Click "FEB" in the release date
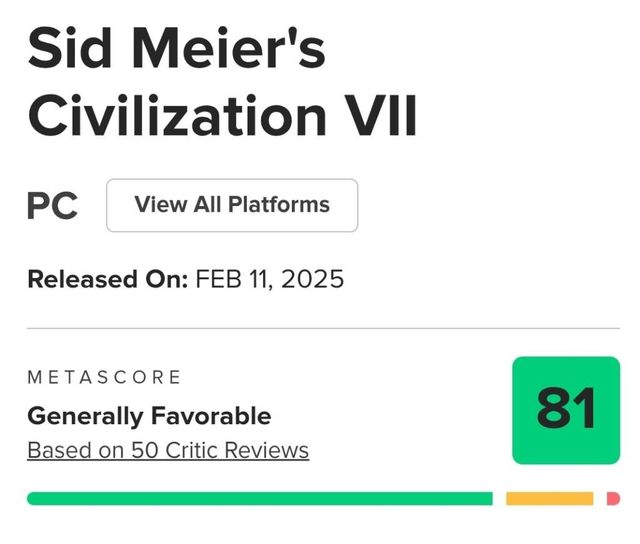Screen dimensions: 640x544 218,279
